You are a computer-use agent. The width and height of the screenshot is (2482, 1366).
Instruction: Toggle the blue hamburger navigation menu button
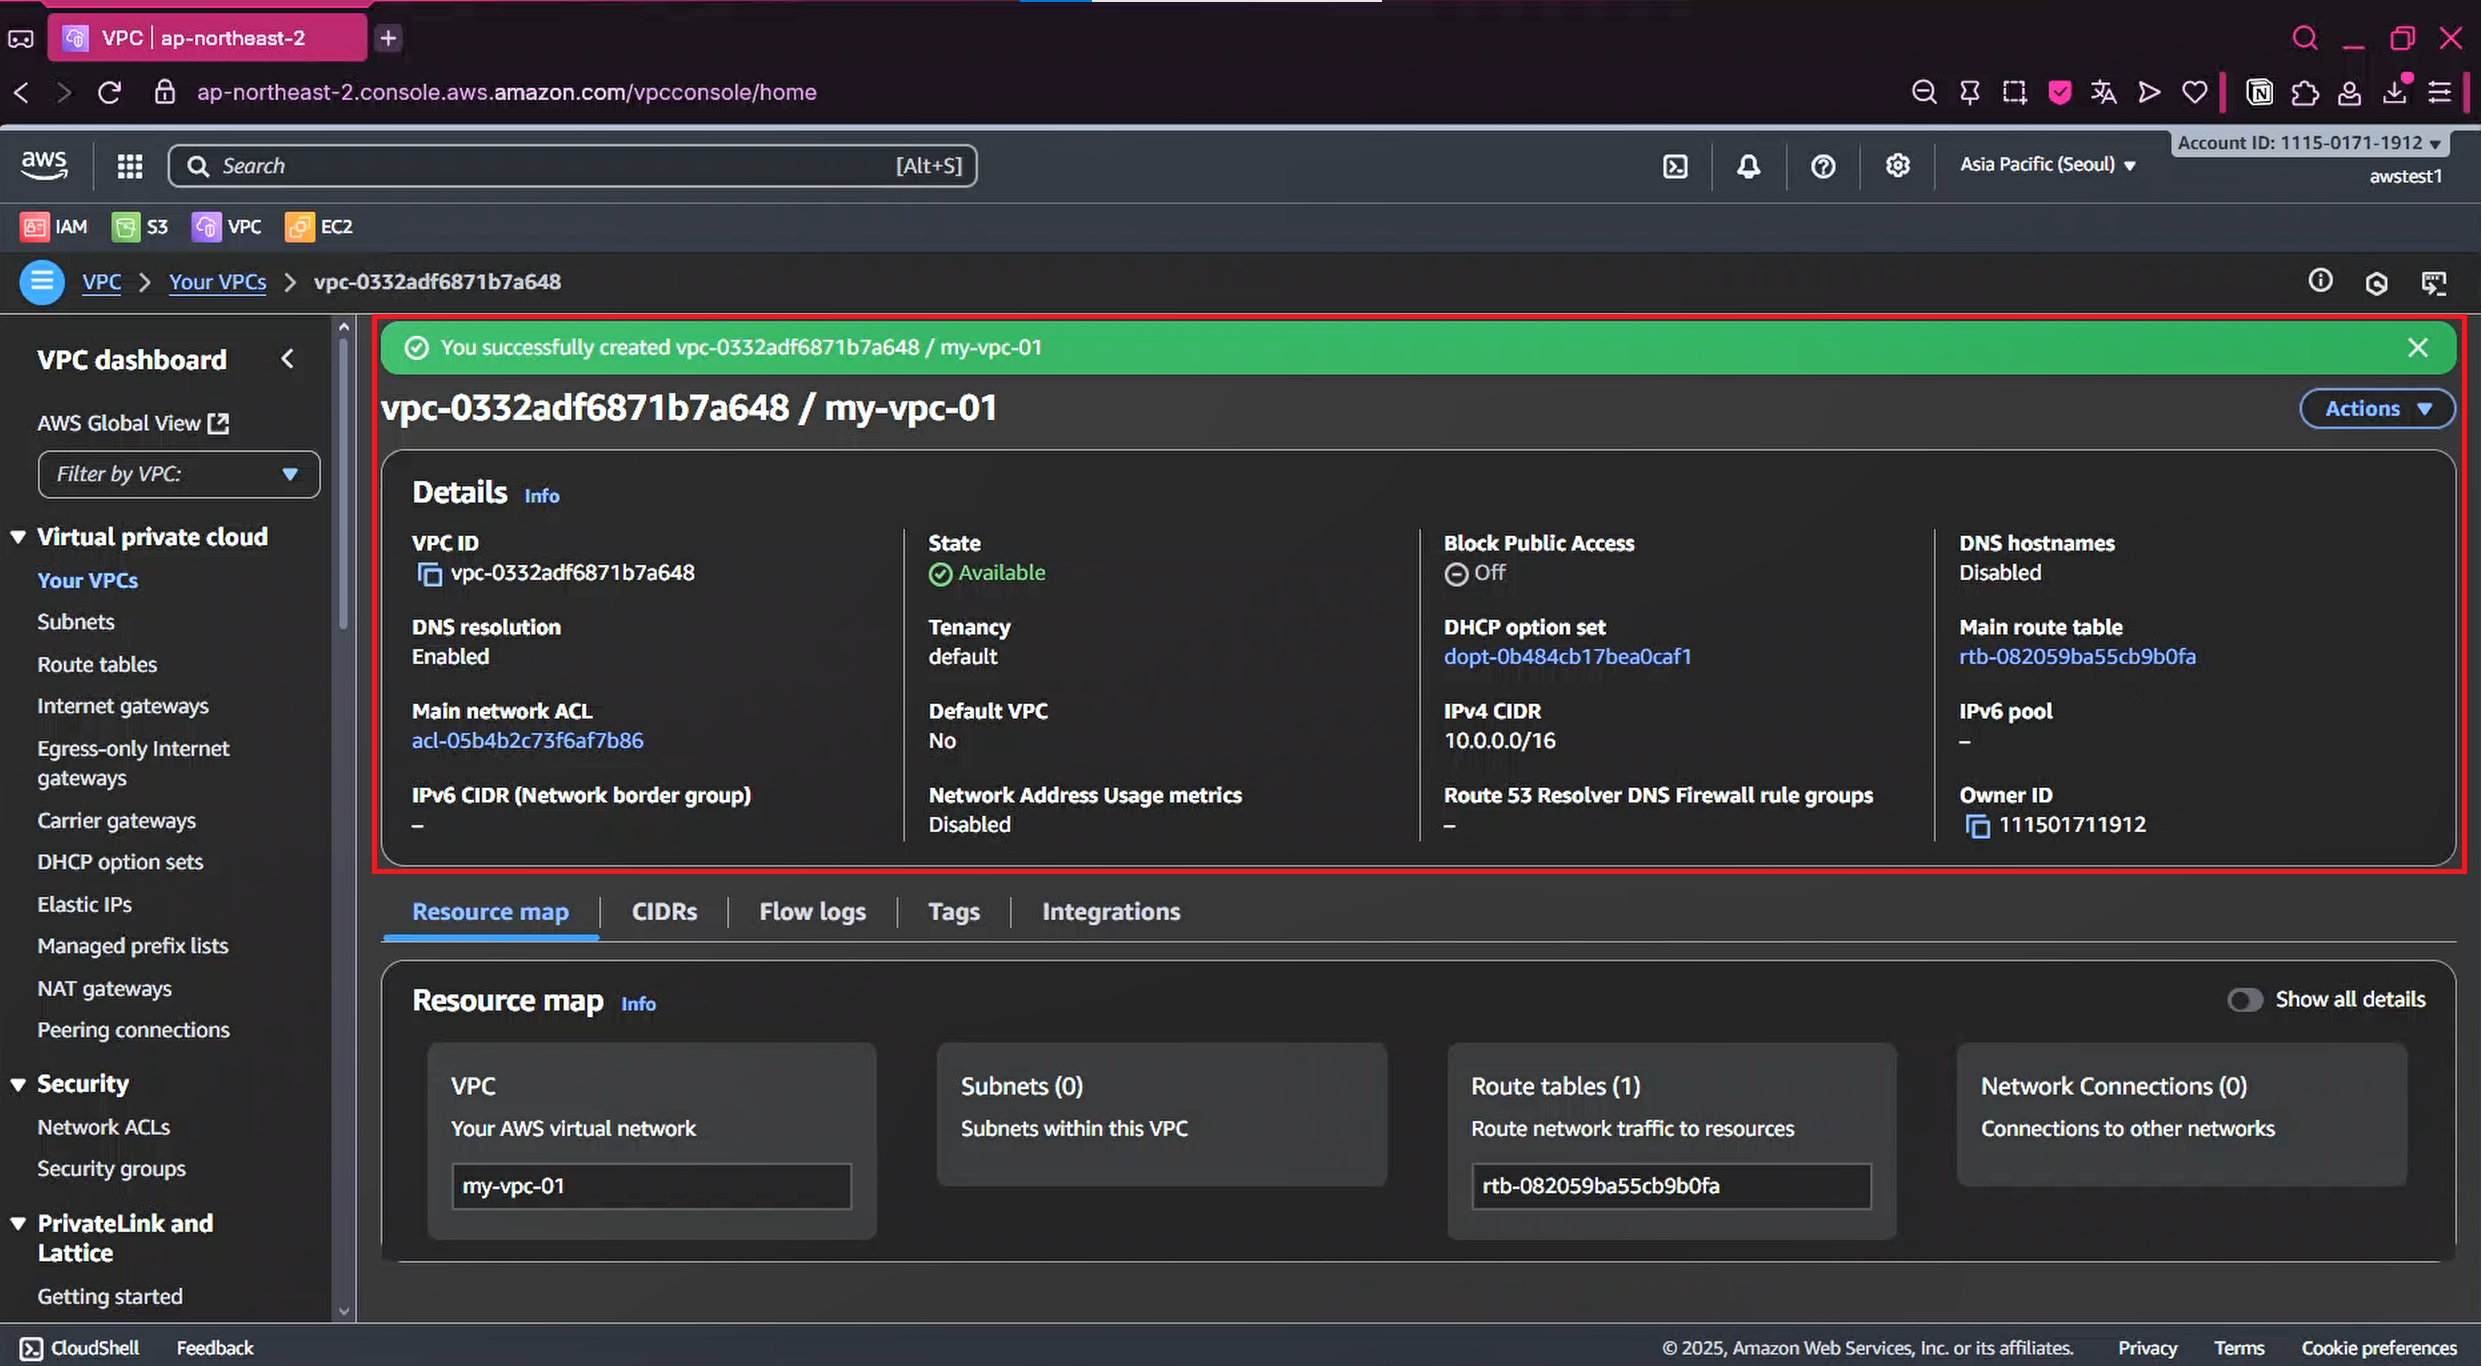click(x=42, y=282)
